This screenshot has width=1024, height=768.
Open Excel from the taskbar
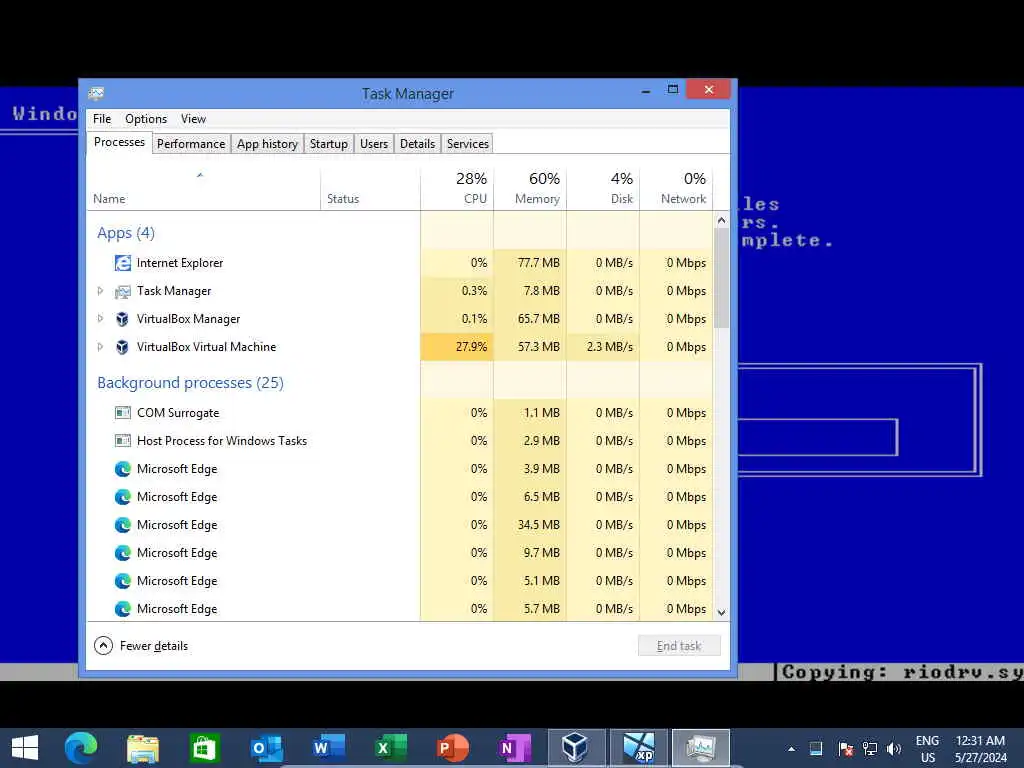(x=391, y=748)
